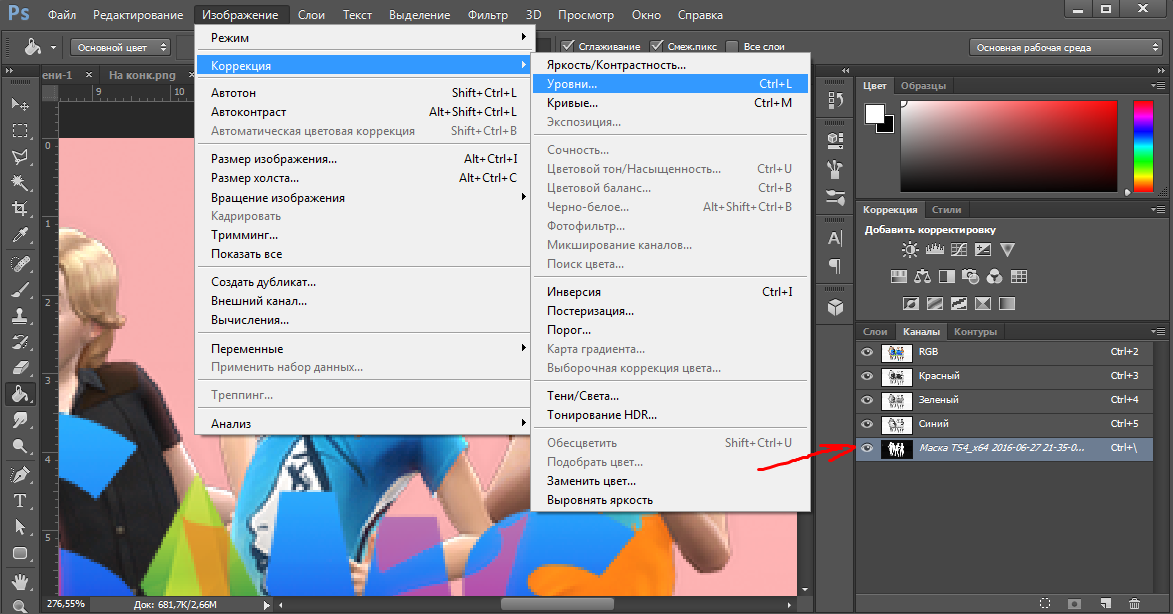Select the Polygonal Lasso tool

[20, 156]
